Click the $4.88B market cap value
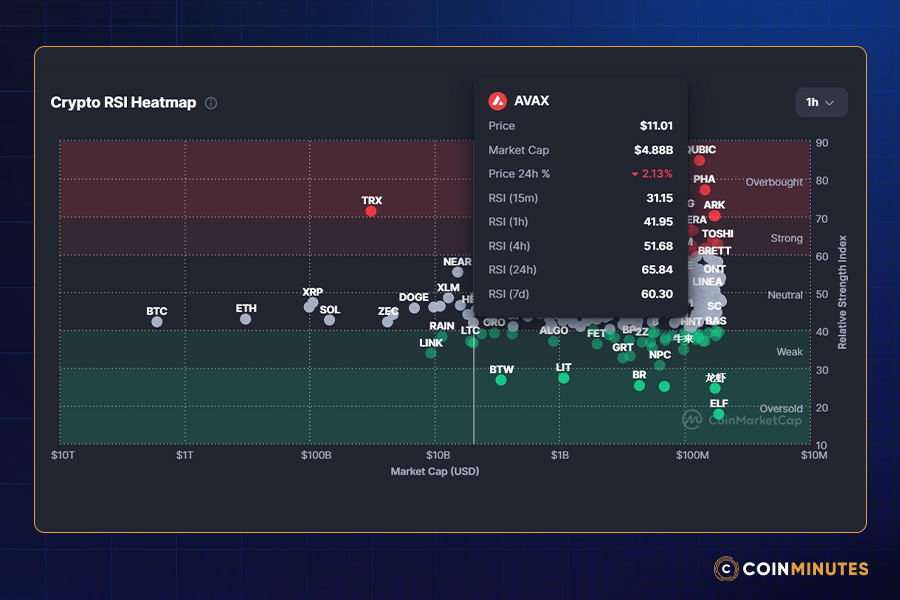 [x=653, y=150]
